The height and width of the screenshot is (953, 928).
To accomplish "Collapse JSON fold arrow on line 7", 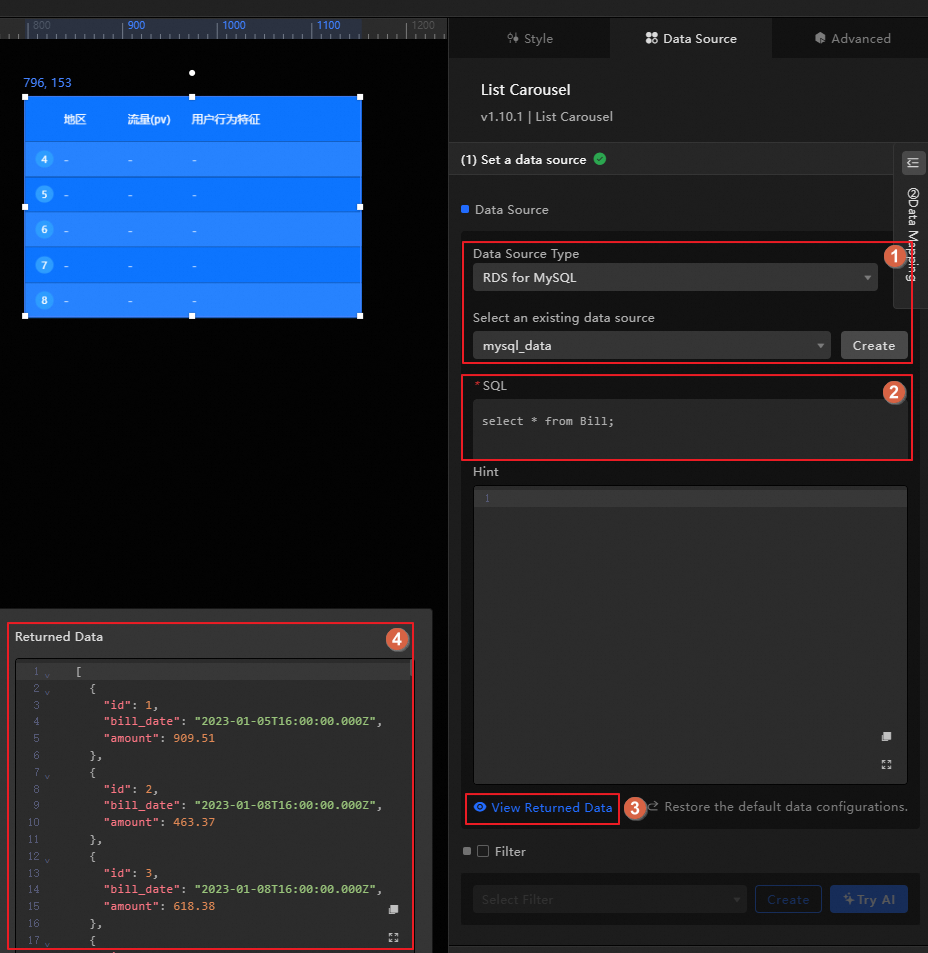I will pyautogui.click(x=47, y=776).
